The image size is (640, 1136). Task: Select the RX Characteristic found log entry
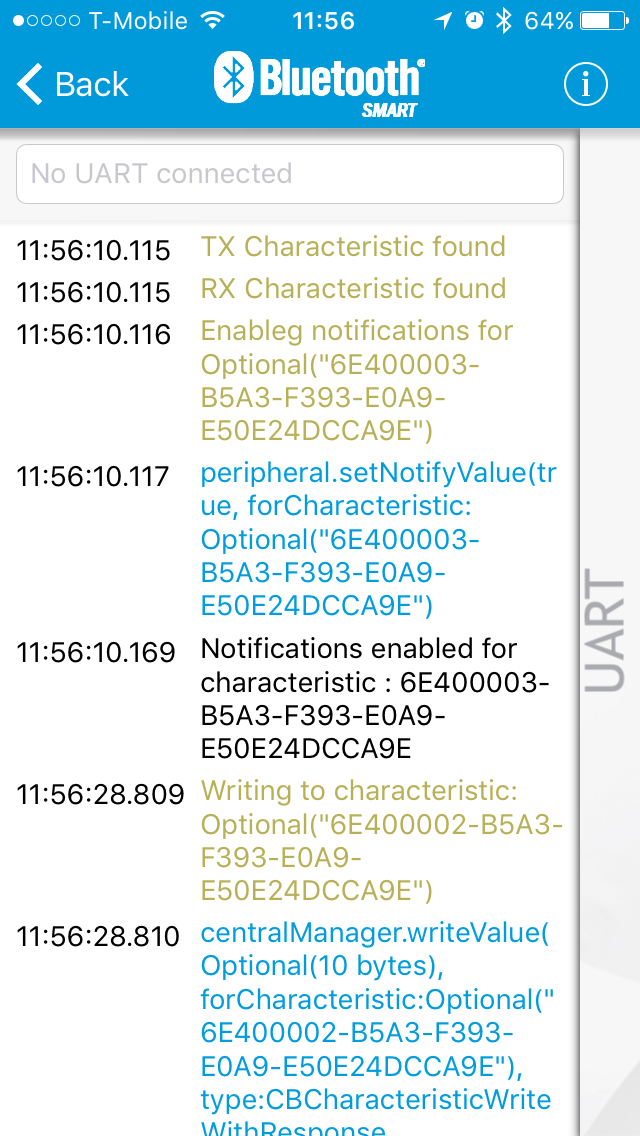pos(290,289)
